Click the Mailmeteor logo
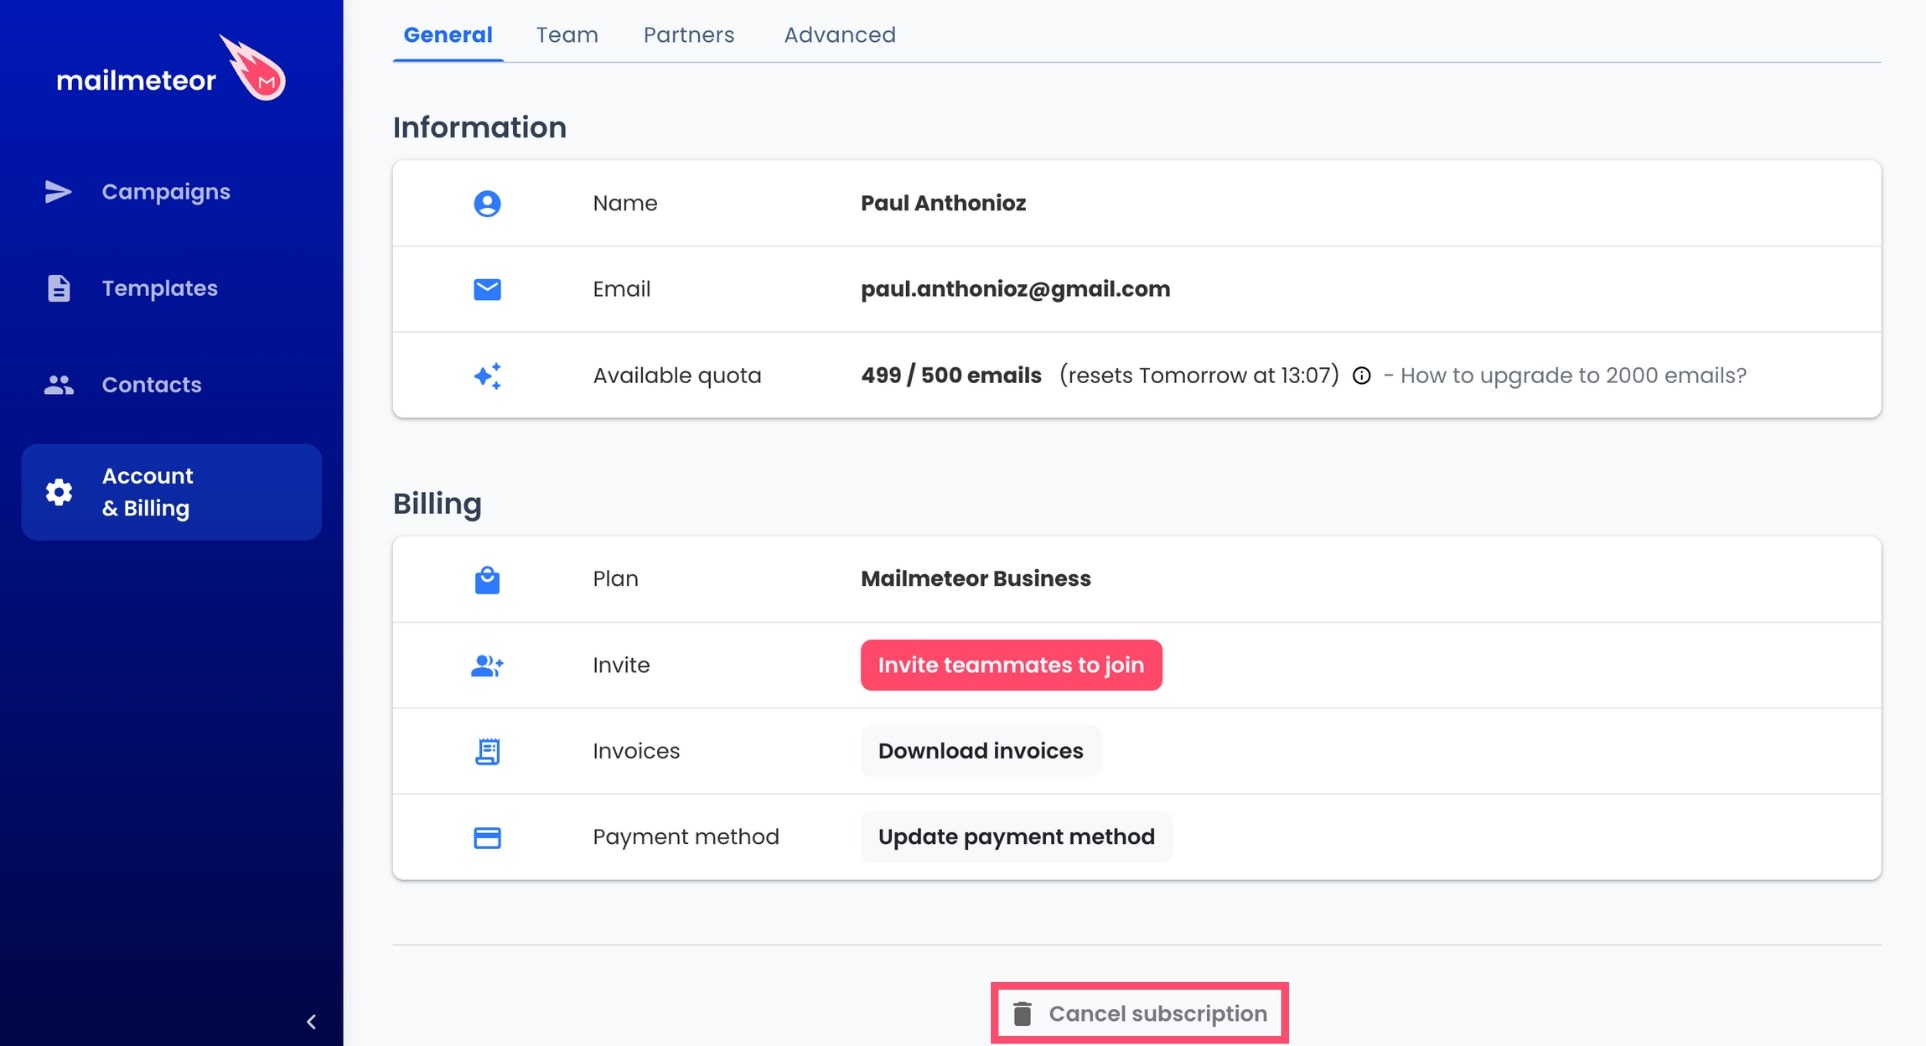The height and width of the screenshot is (1046, 1926). [171, 70]
